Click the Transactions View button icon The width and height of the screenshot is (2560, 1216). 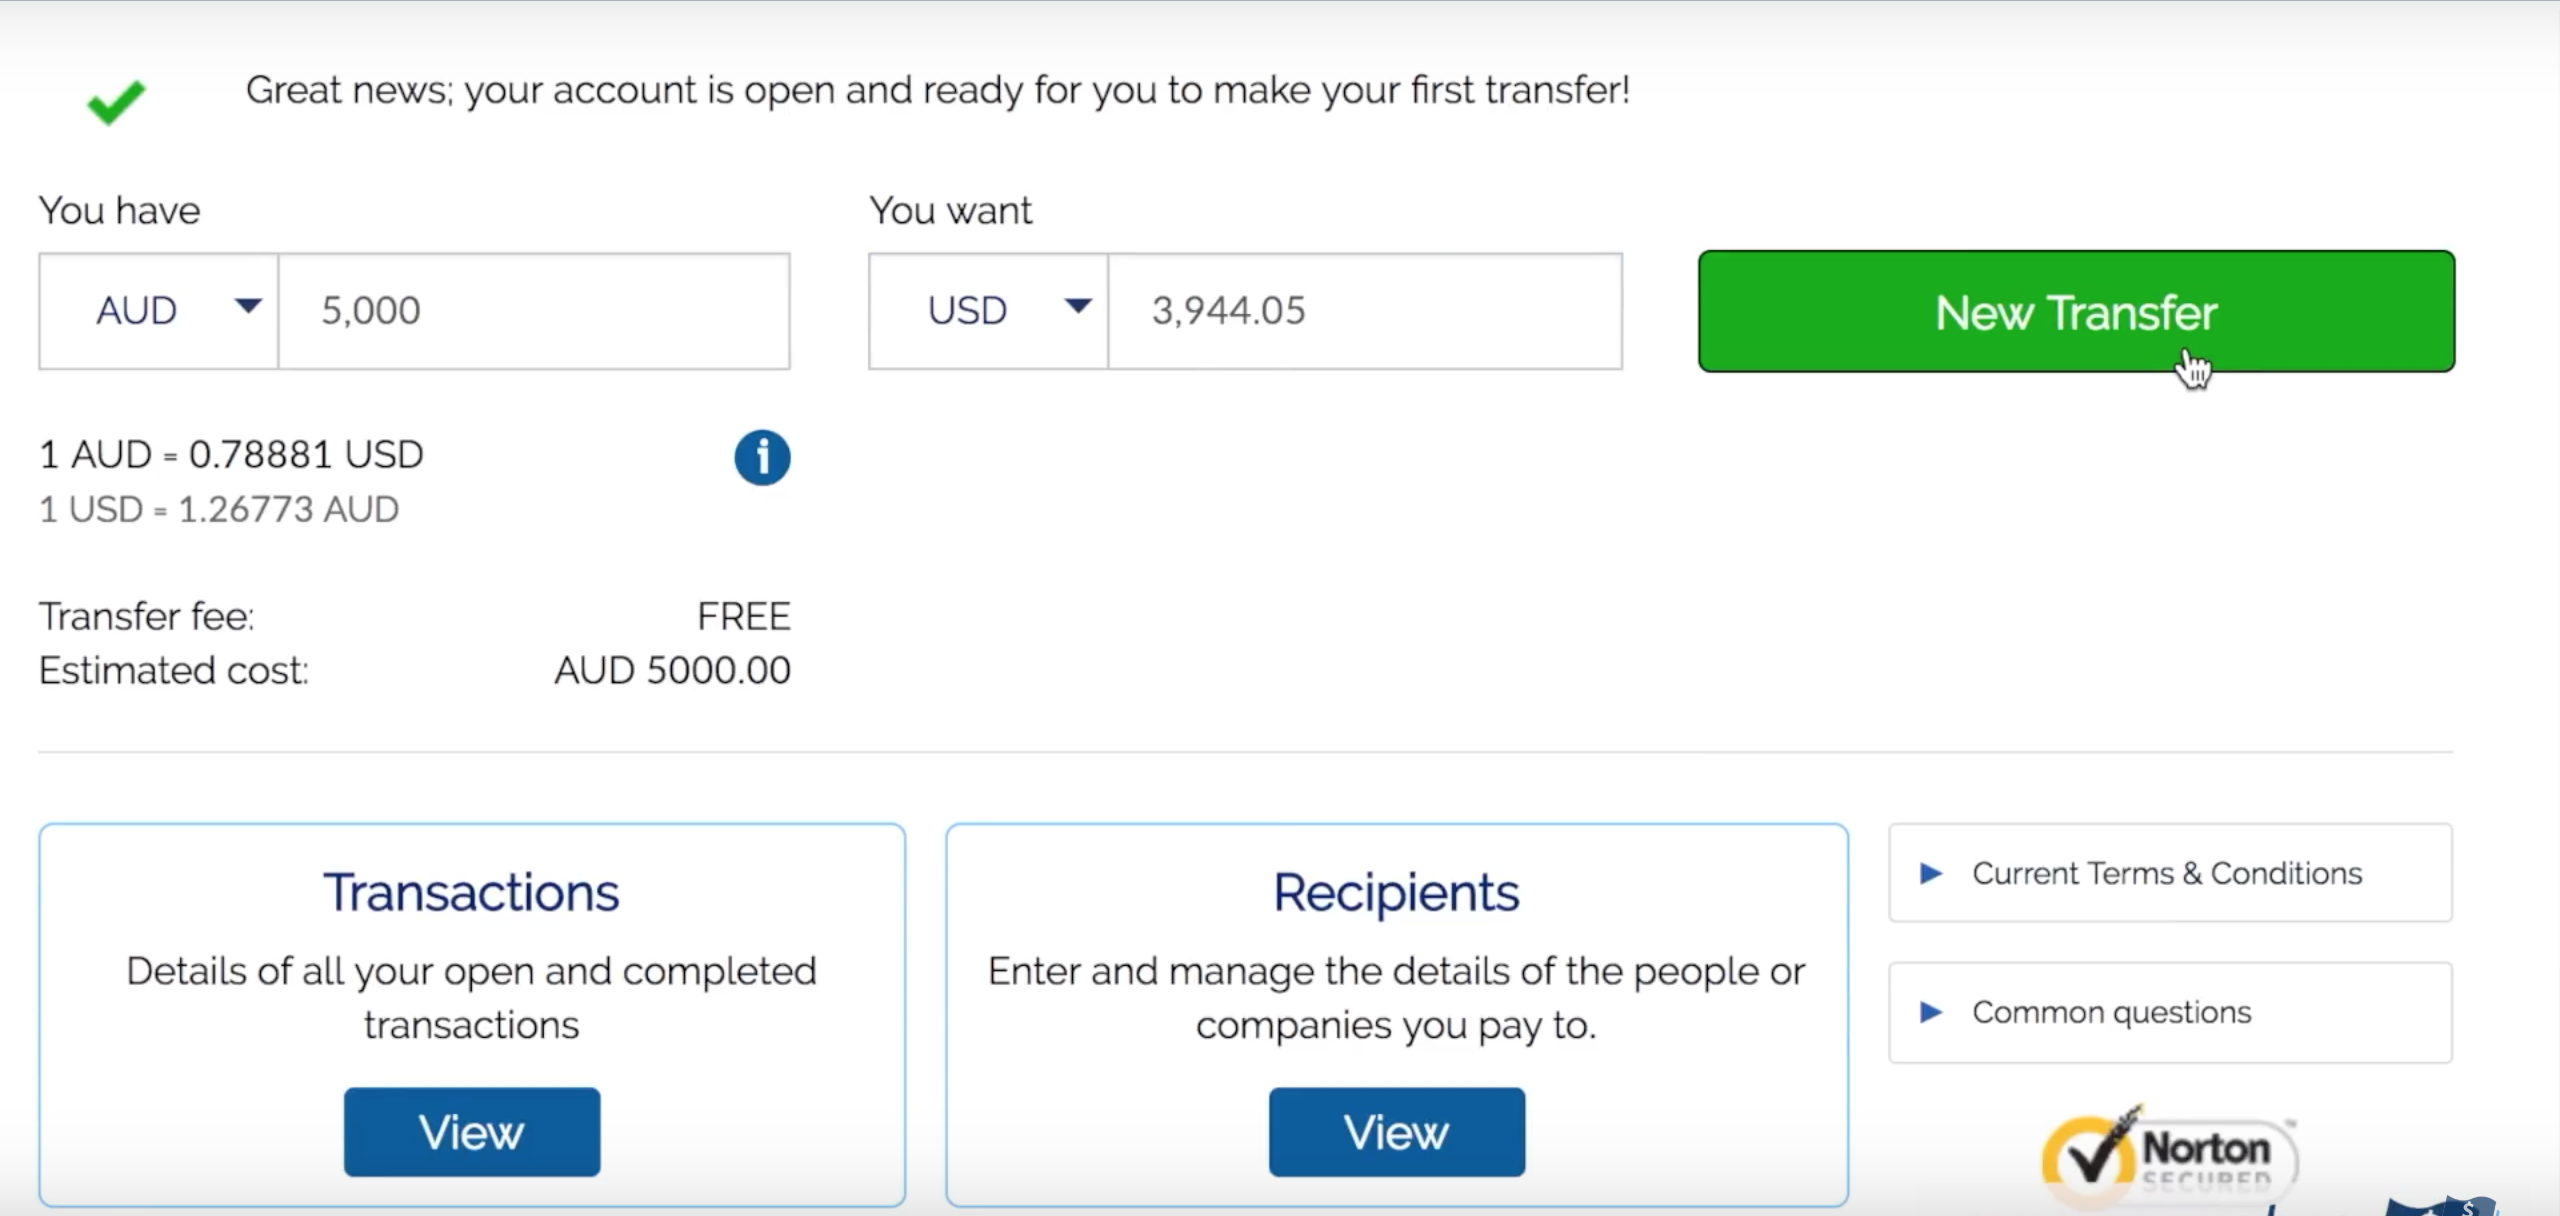(472, 1129)
